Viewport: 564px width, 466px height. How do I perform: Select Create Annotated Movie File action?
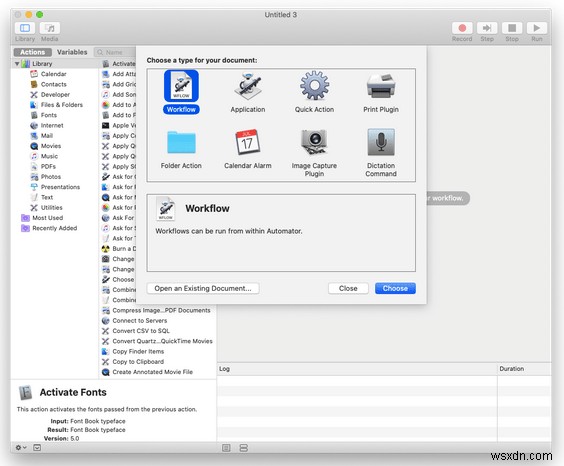(x=153, y=372)
